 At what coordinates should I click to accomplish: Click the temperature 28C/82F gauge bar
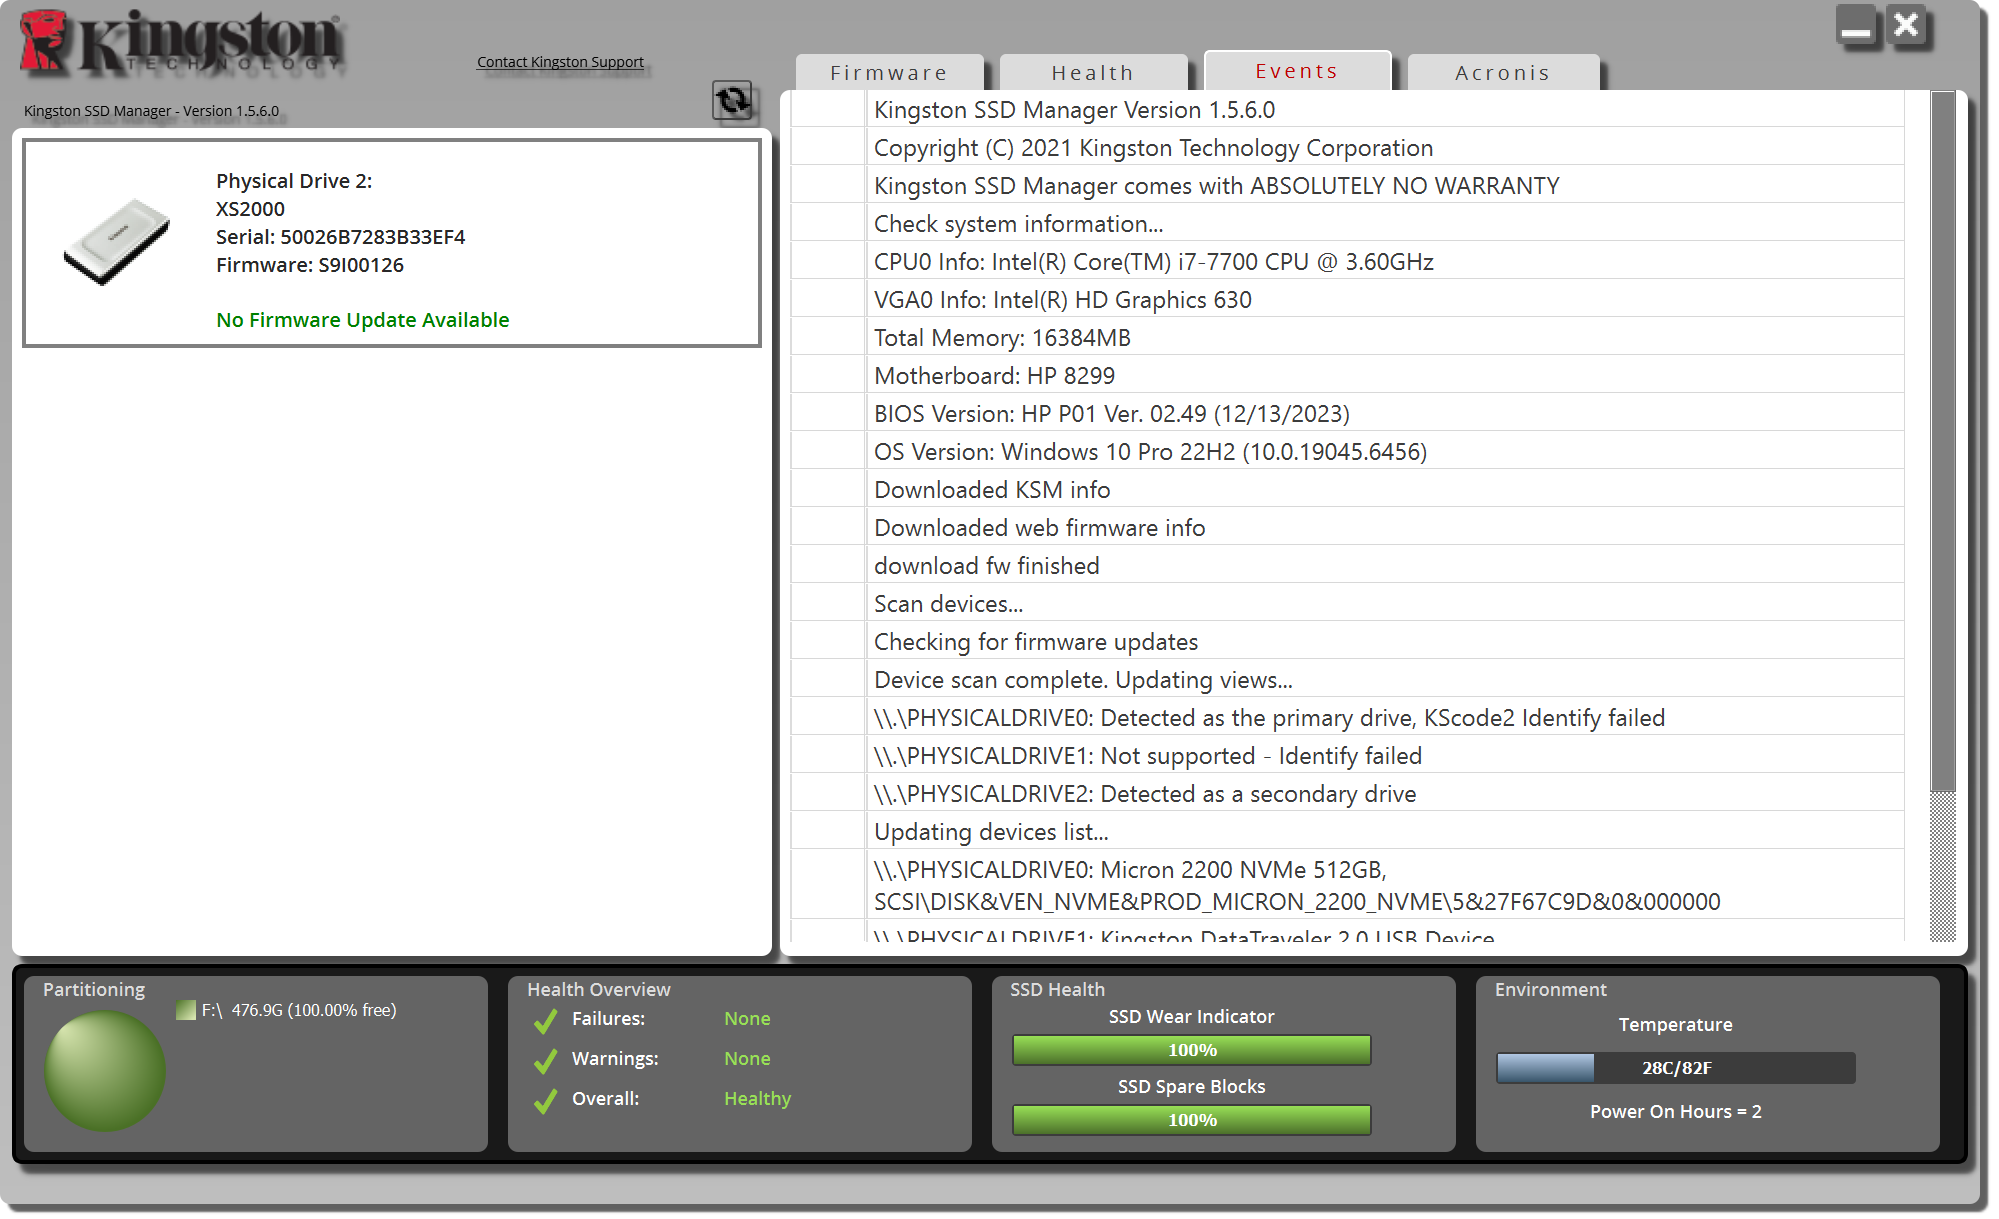click(1675, 1068)
